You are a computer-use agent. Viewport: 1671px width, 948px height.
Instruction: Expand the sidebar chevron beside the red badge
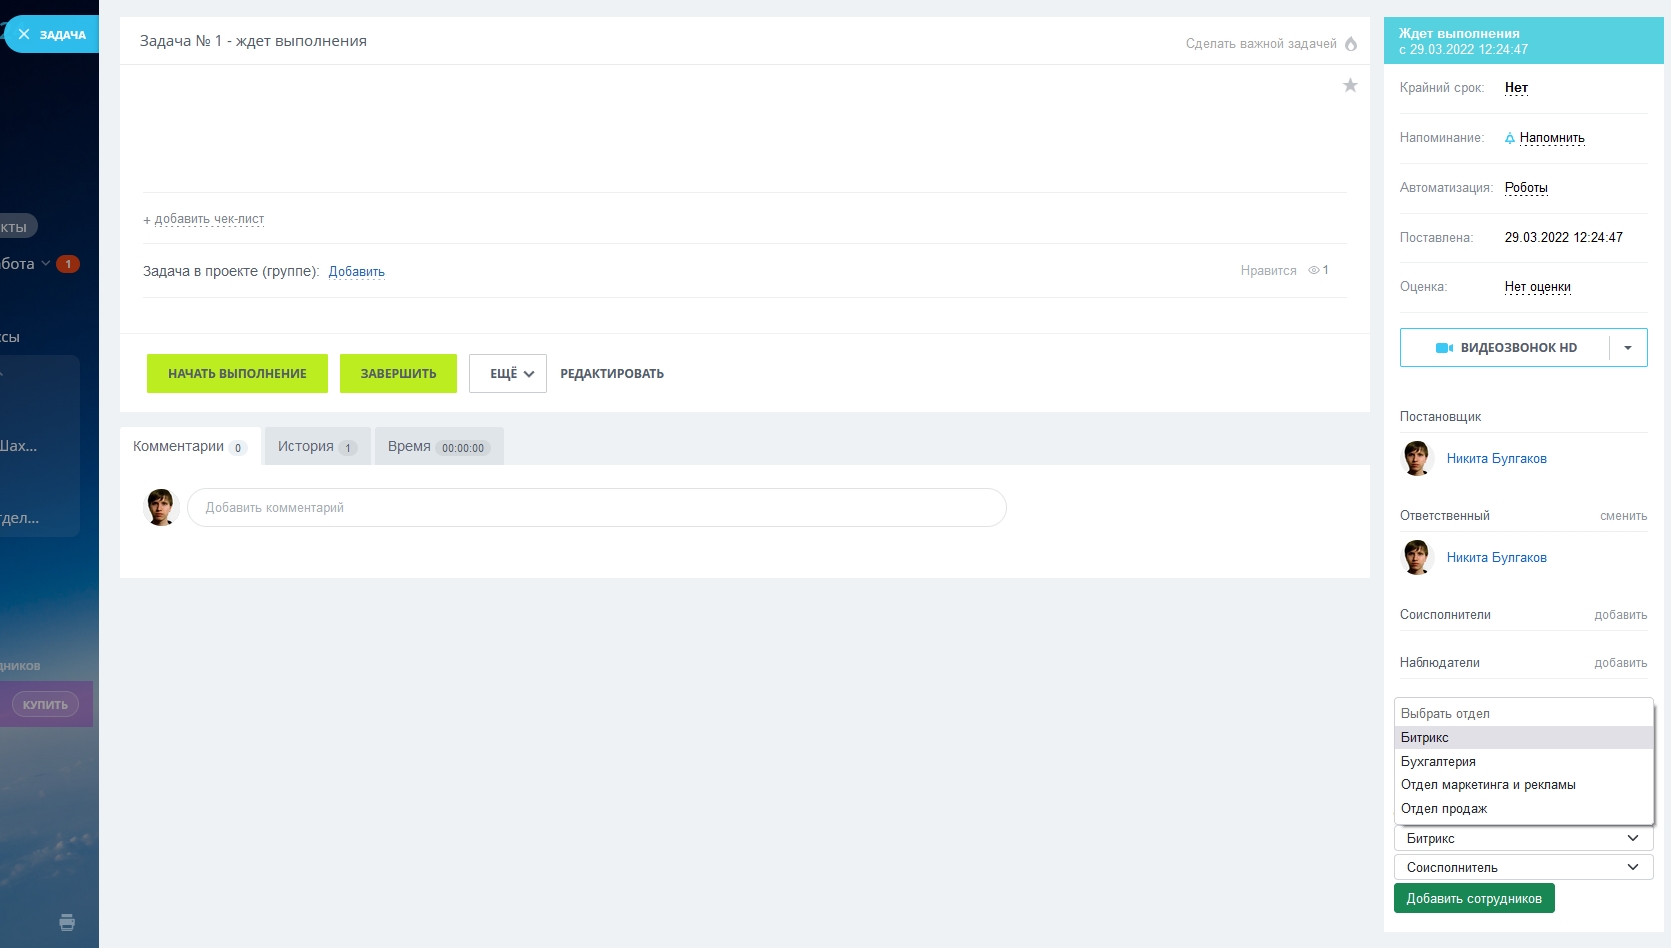pos(46,264)
